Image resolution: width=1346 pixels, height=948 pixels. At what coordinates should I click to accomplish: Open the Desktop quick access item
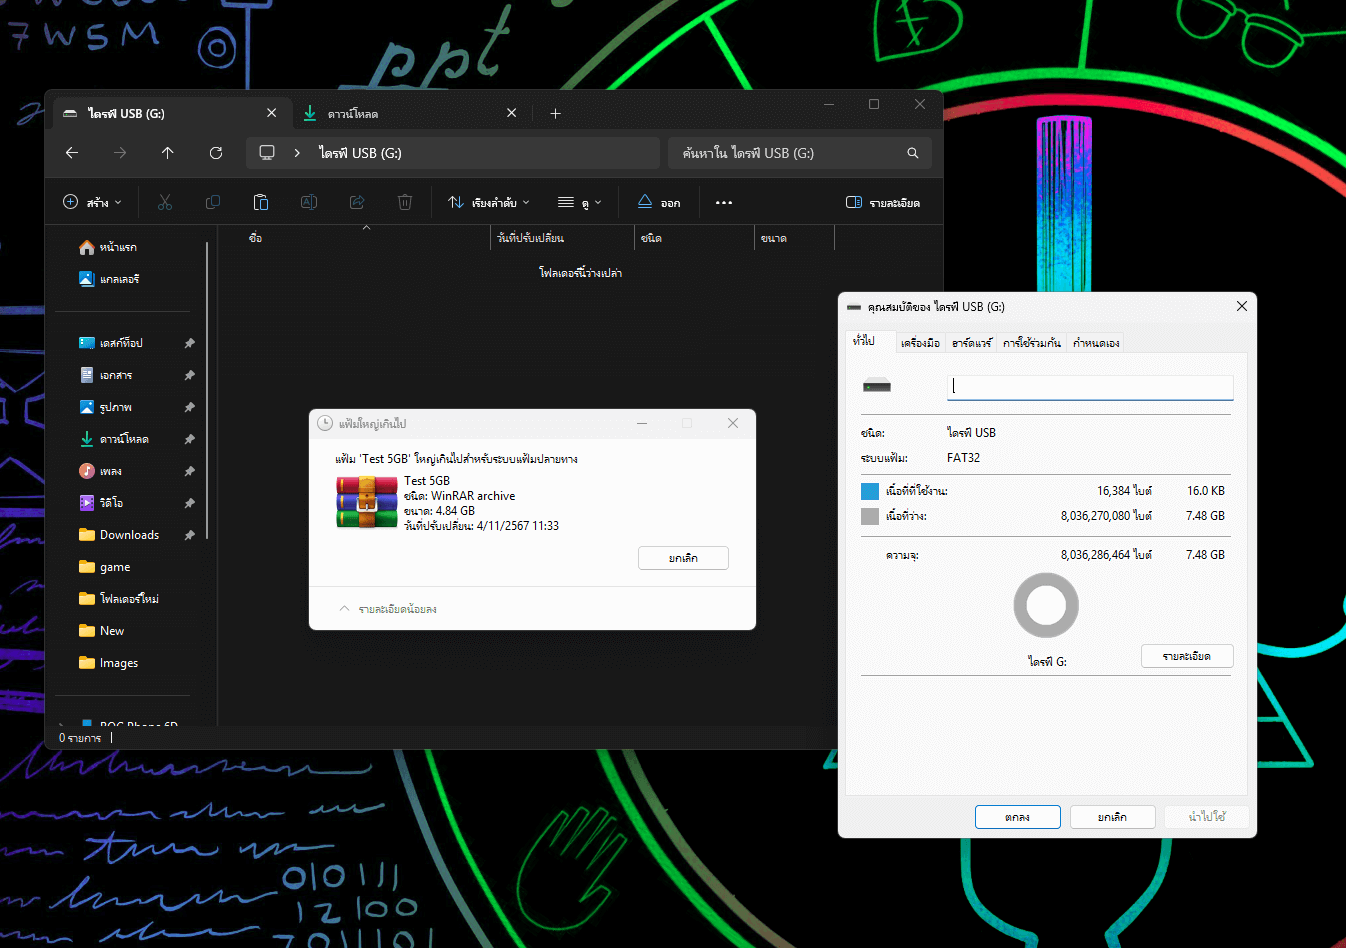pyautogui.click(x=111, y=343)
